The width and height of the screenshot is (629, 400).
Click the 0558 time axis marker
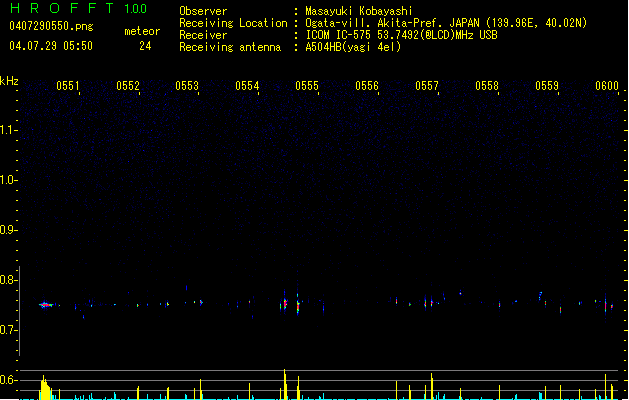487,86
